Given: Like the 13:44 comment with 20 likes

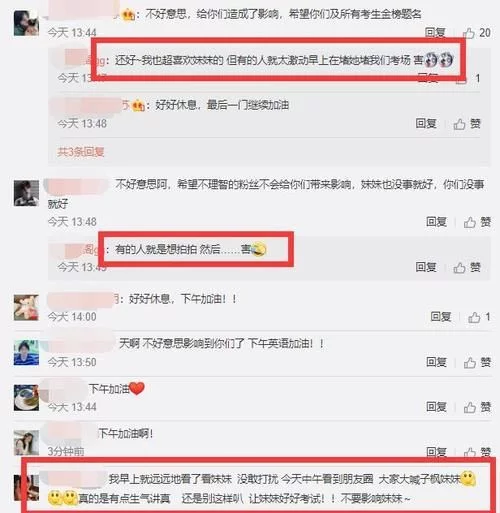Looking at the screenshot, I should pos(477,33).
